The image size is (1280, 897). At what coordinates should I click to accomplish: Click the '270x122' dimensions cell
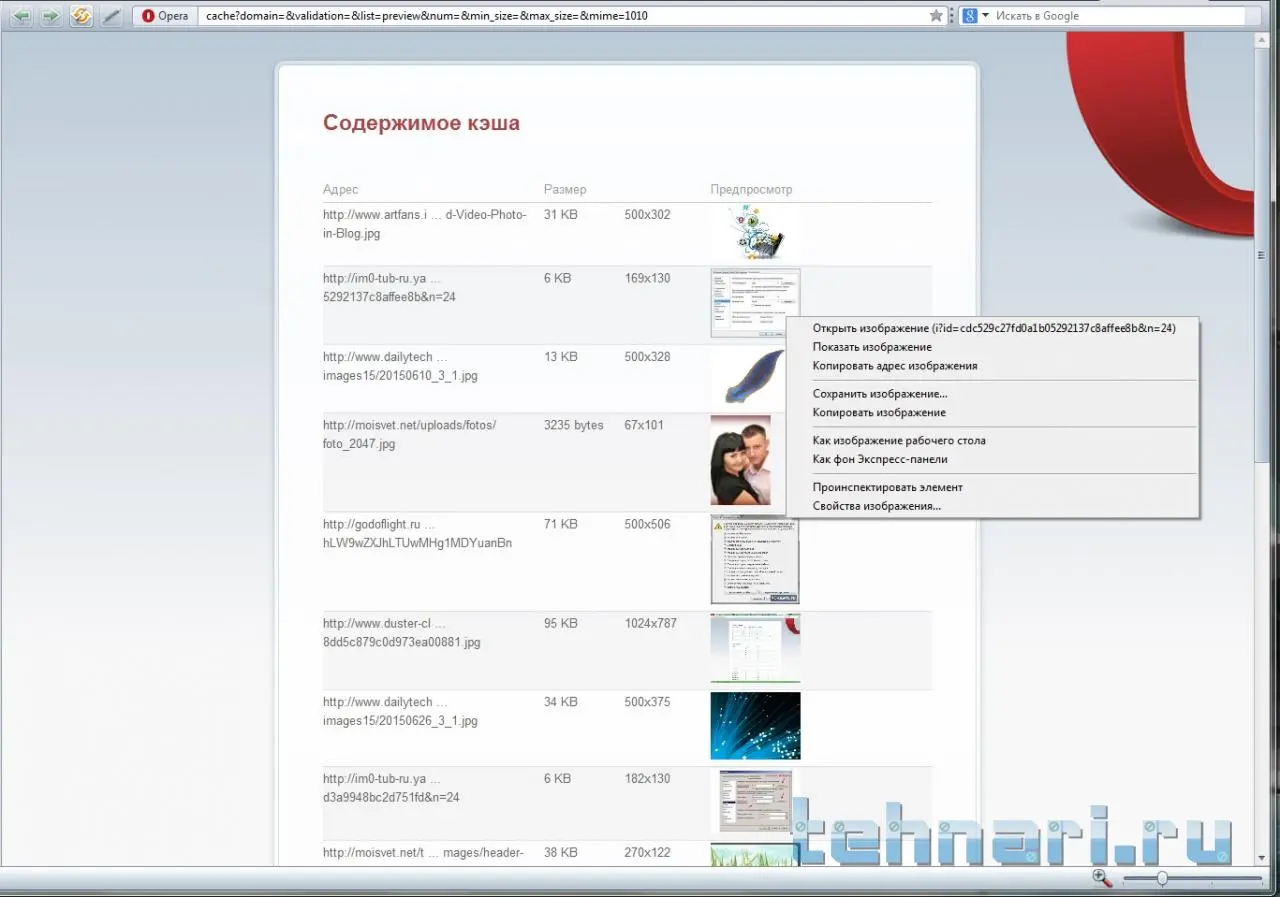pyautogui.click(x=648, y=853)
